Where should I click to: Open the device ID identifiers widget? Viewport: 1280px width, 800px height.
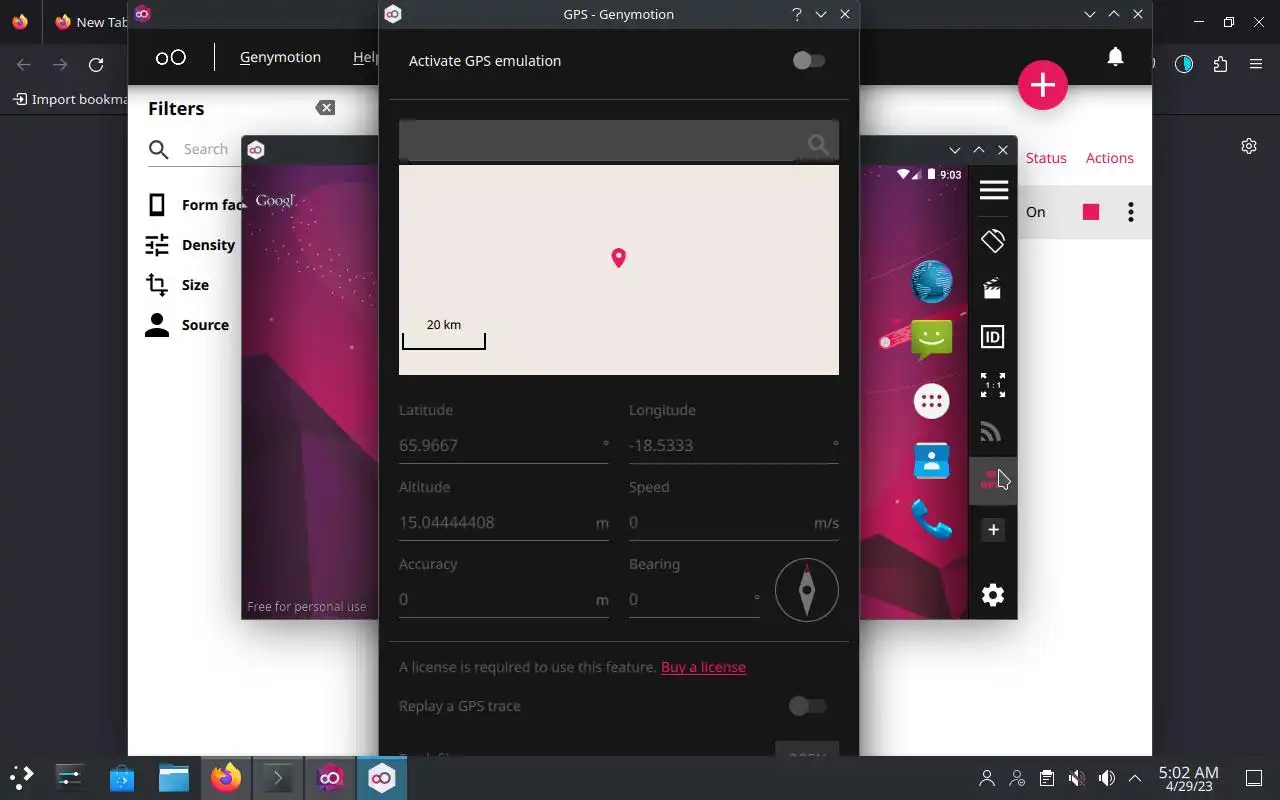click(x=993, y=337)
